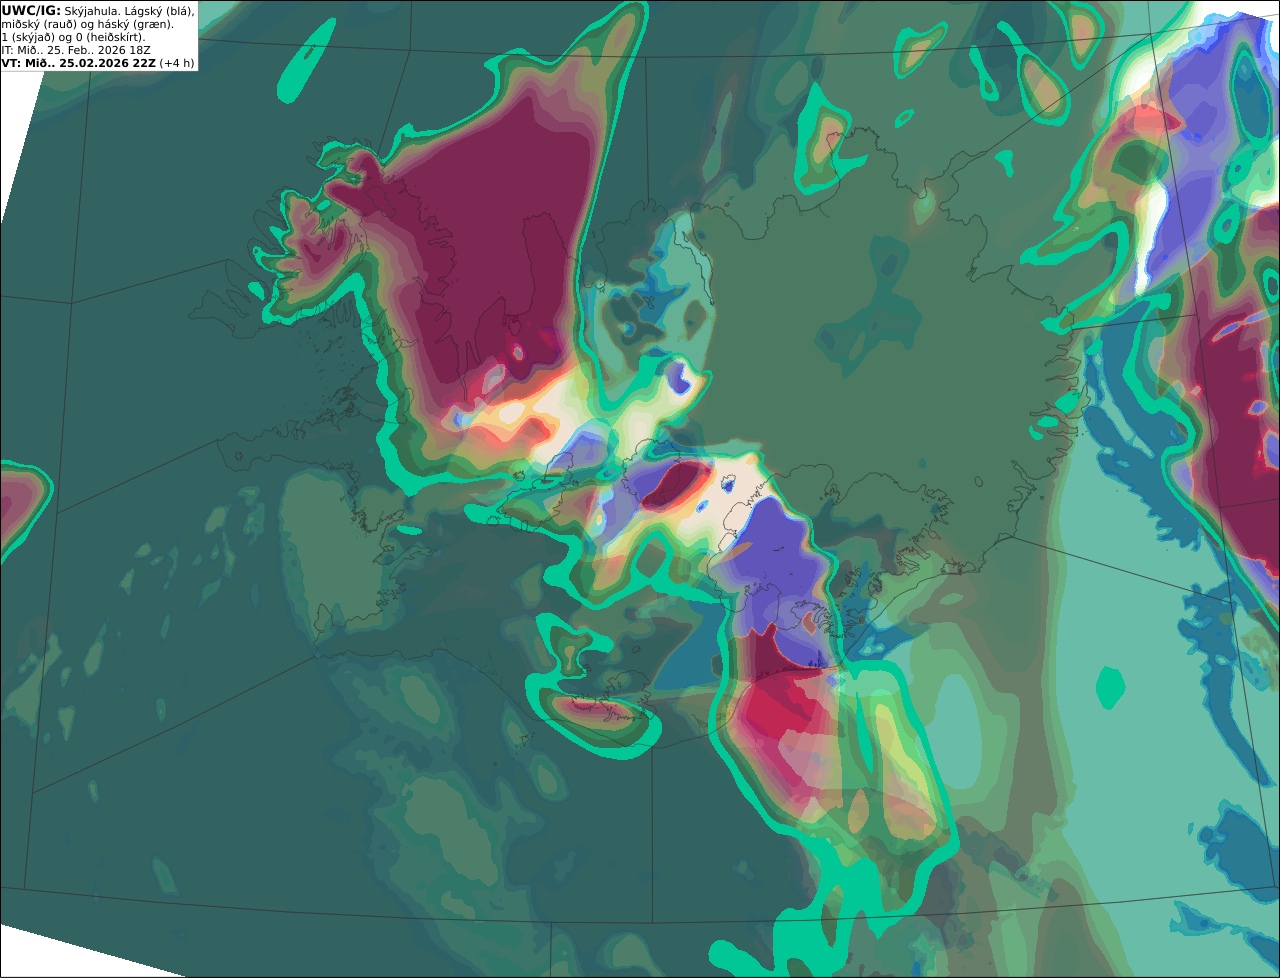This screenshot has height=978, width=1280.
Task: Click the legend text "miðský (rauð)"
Action: pyautogui.click(x=39, y=24)
